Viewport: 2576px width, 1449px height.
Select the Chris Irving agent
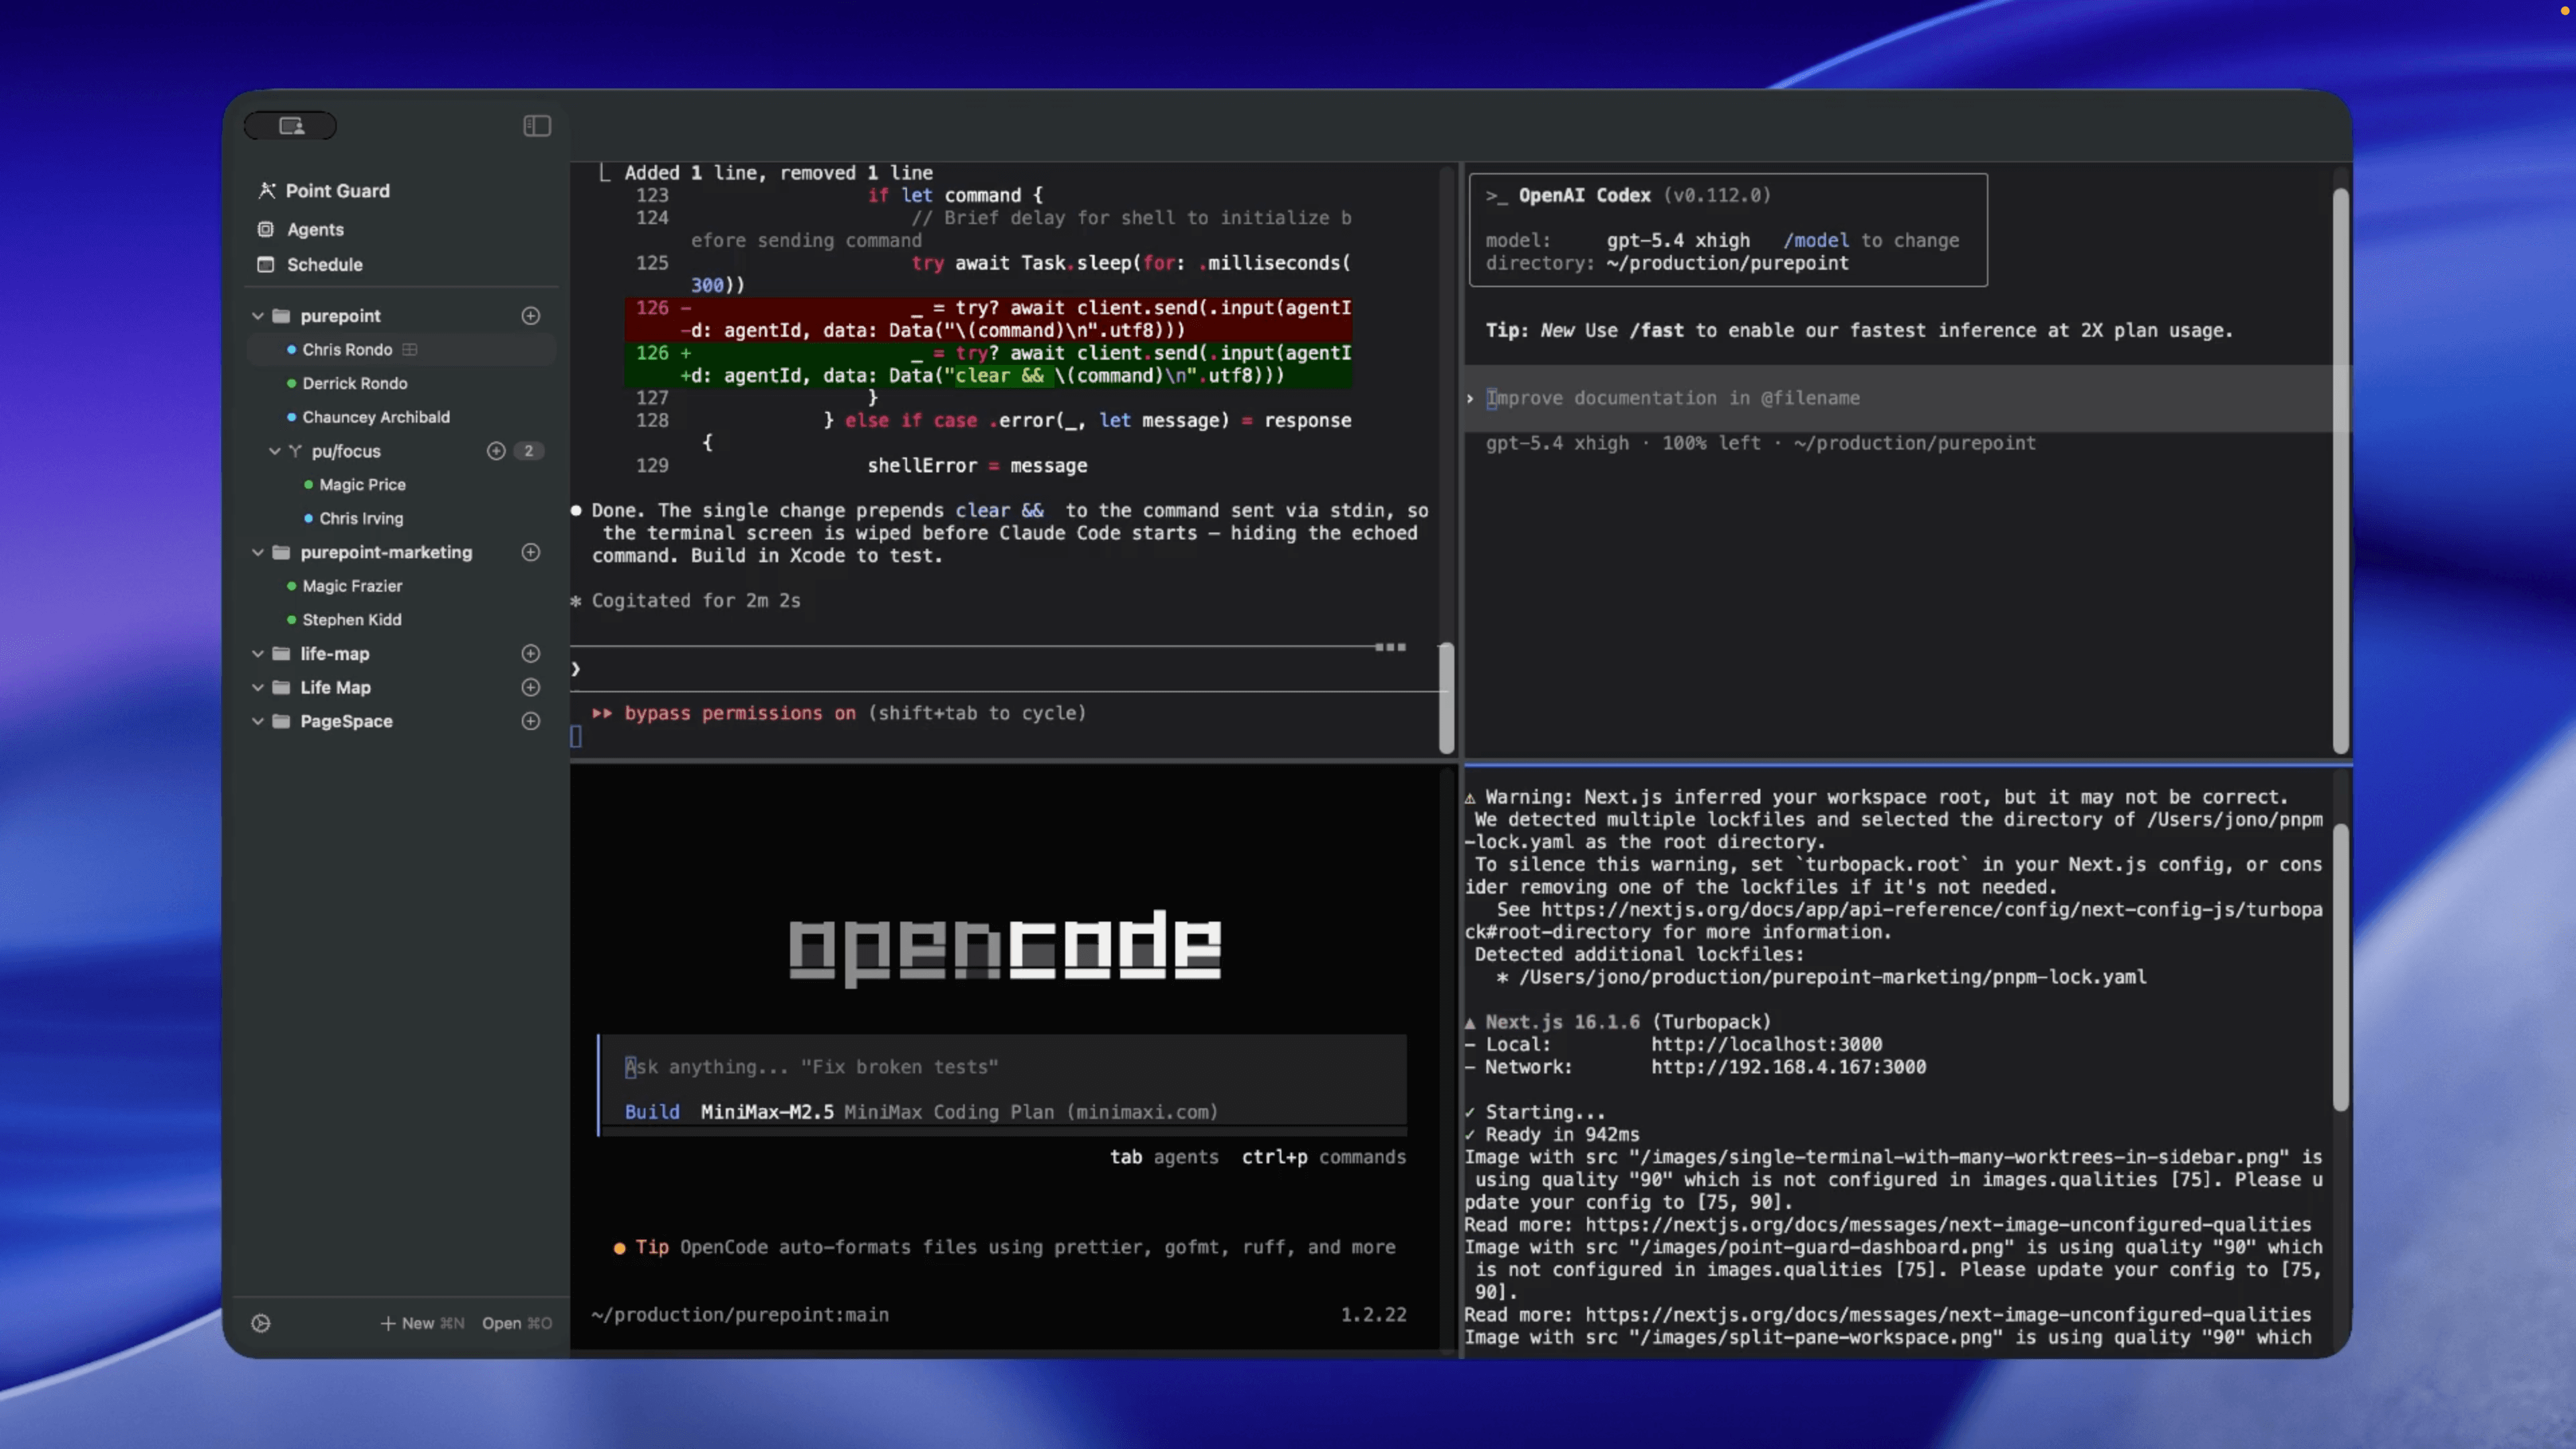[x=361, y=518]
